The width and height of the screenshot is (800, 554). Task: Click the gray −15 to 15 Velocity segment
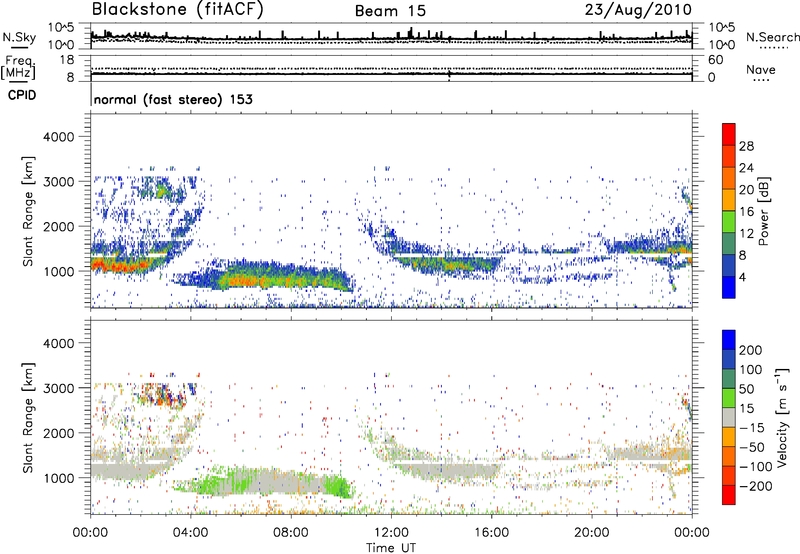(729, 417)
